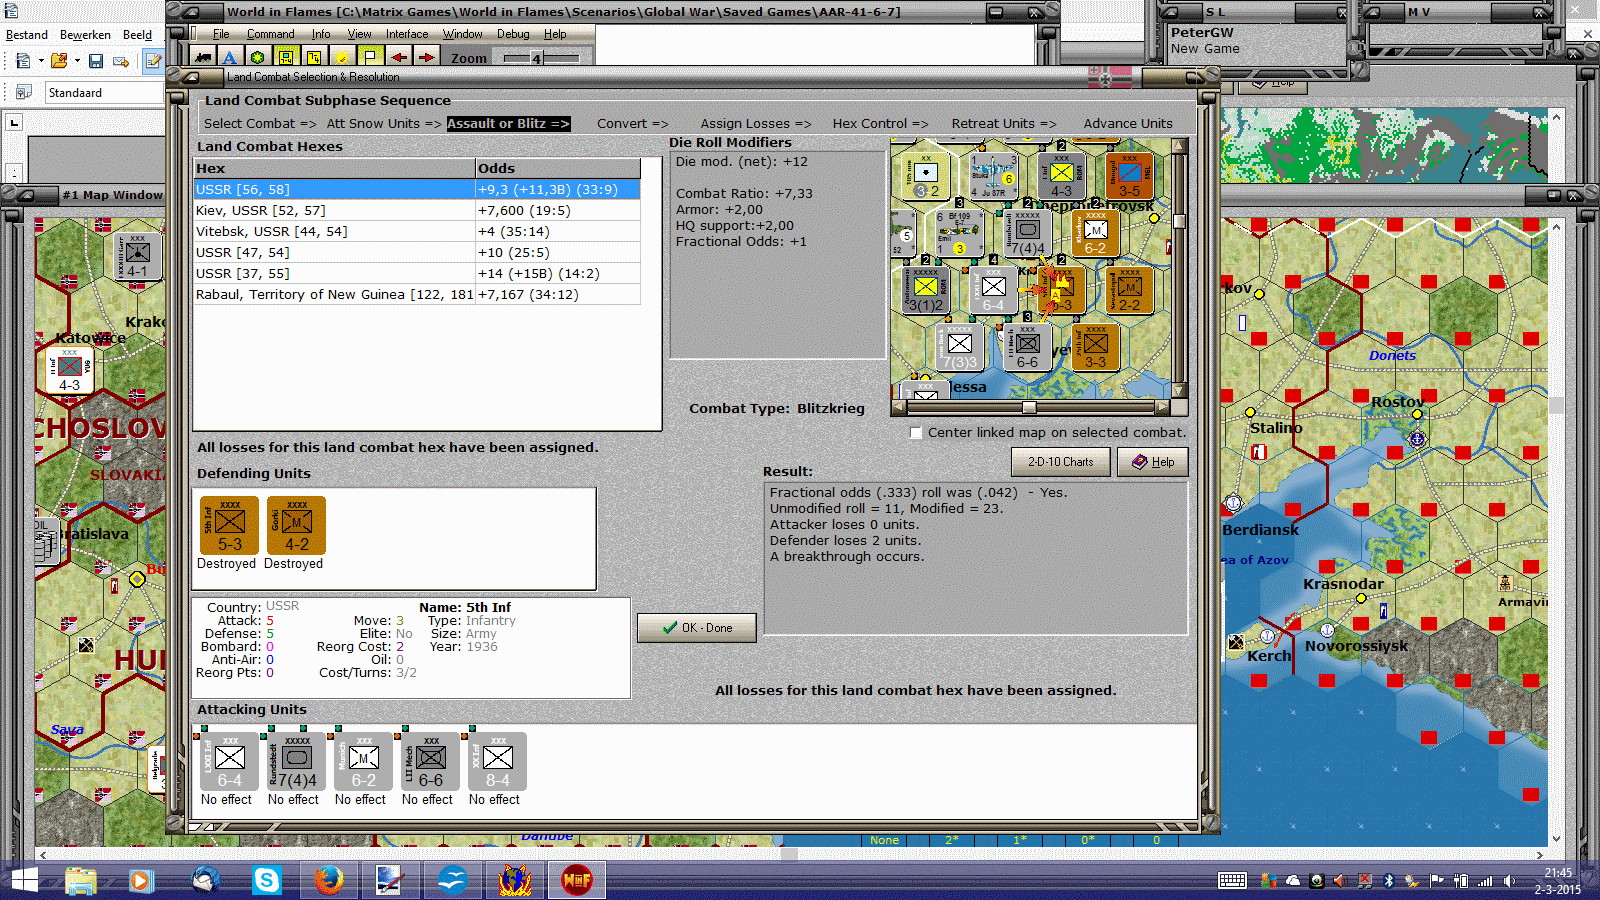
Task: Click the Assault or Blitz subphase step
Action: pyautogui.click(x=508, y=124)
